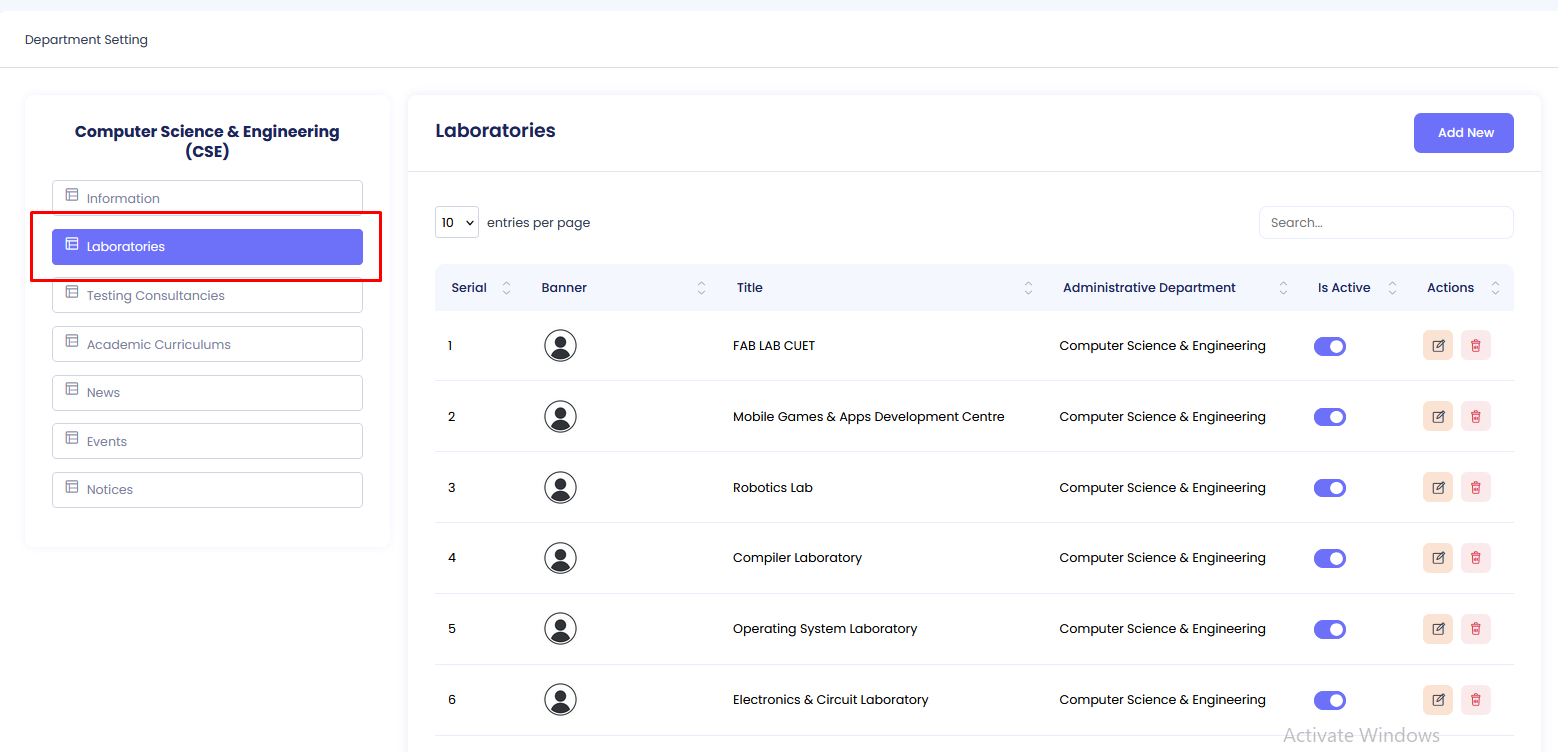Click banner avatar of FAB LAB CUET
Image resolution: width=1558 pixels, height=752 pixels.
coord(560,346)
